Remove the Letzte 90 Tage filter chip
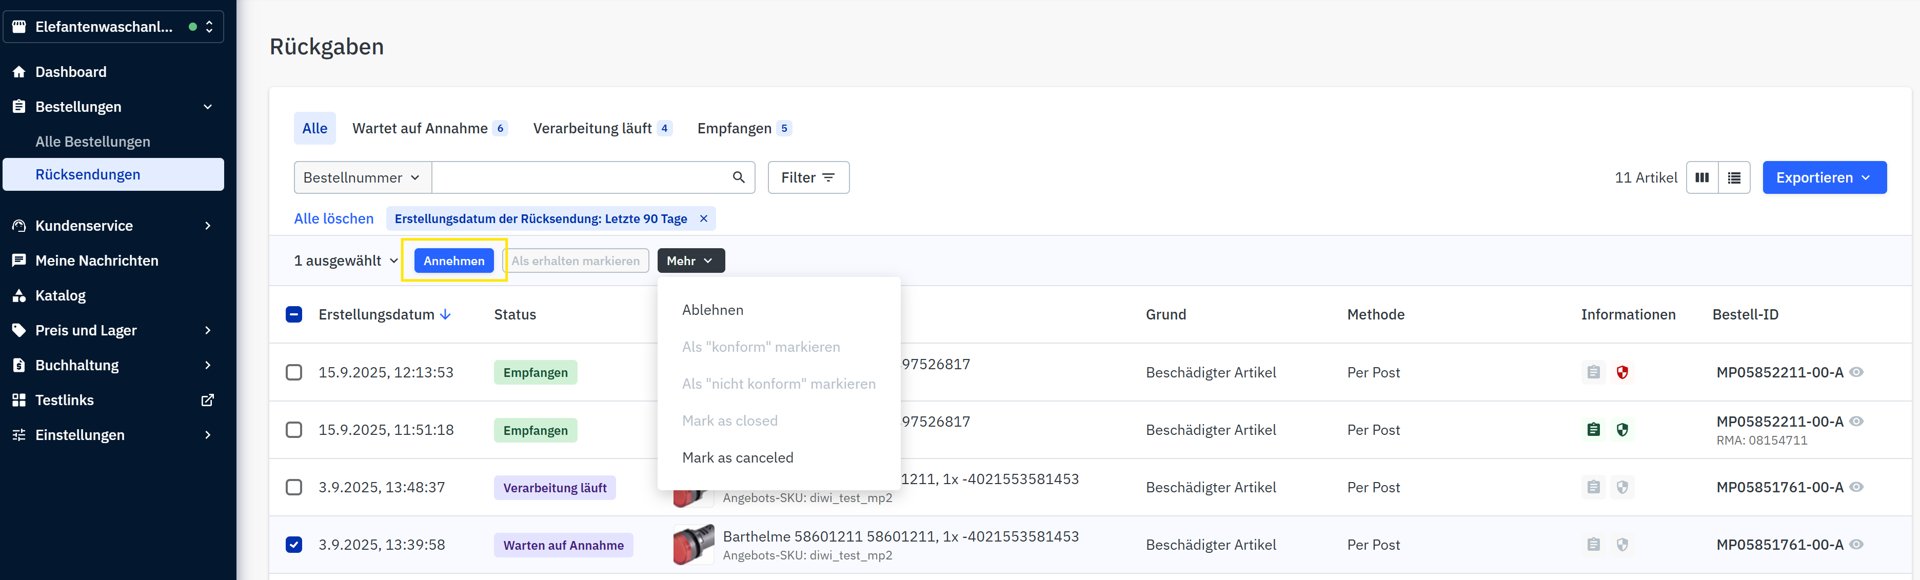Viewport: 1920px width, 580px height. (x=703, y=218)
